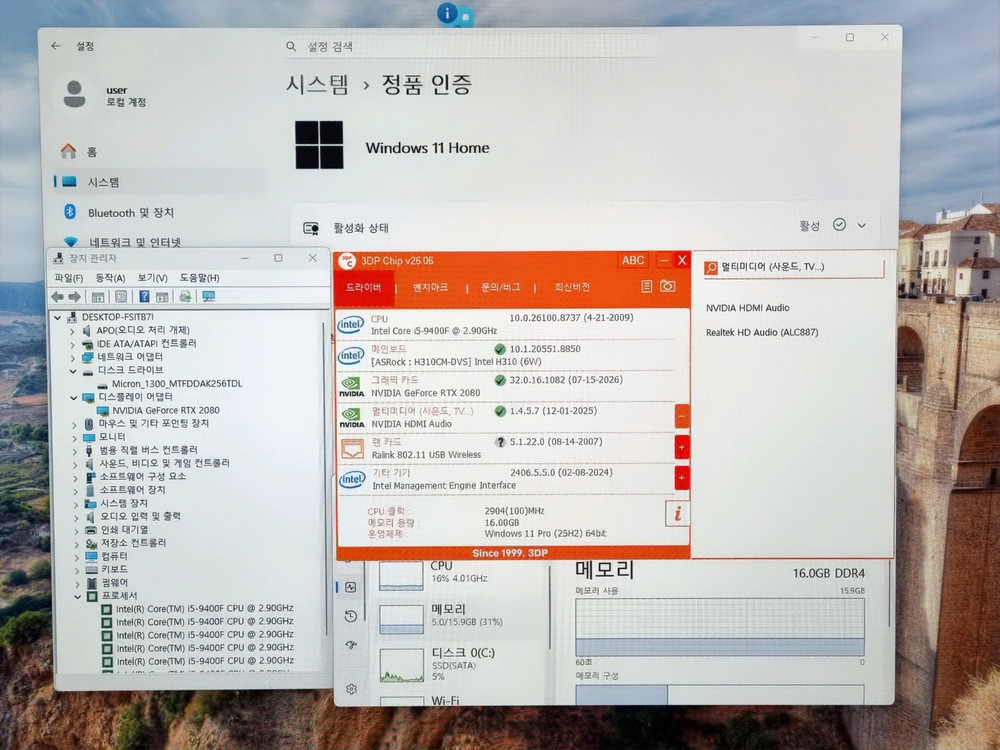1000x750 pixels.
Task: Open 도움말(H) menu in Device Manager
Action: pyautogui.click(x=199, y=278)
